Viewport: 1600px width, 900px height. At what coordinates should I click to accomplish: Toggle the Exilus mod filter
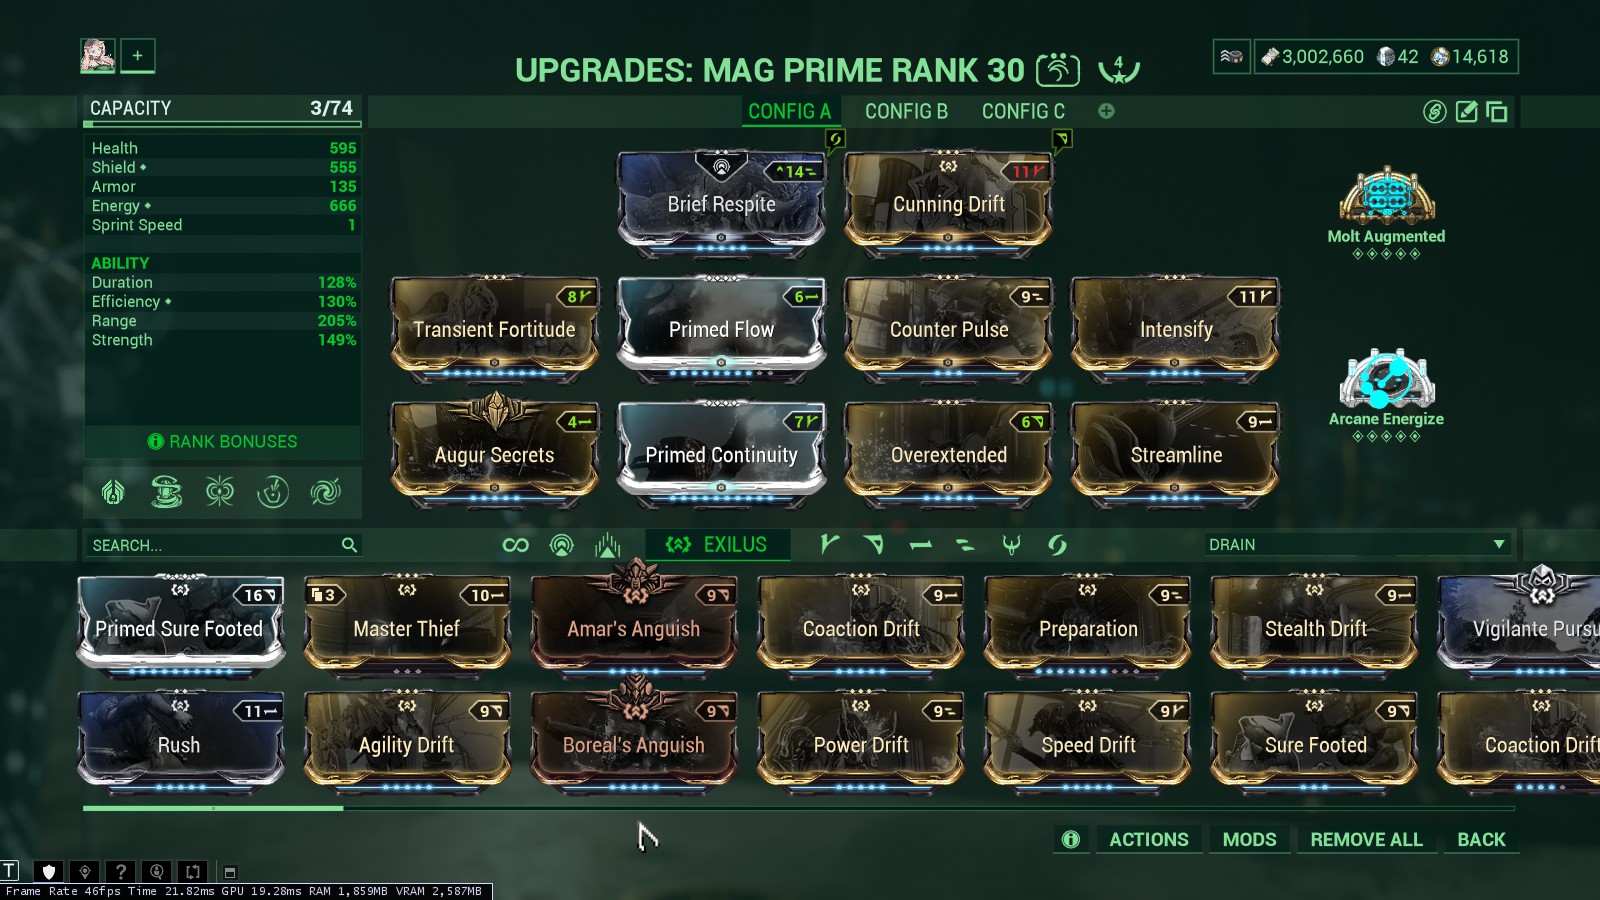[x=718, y=545]
